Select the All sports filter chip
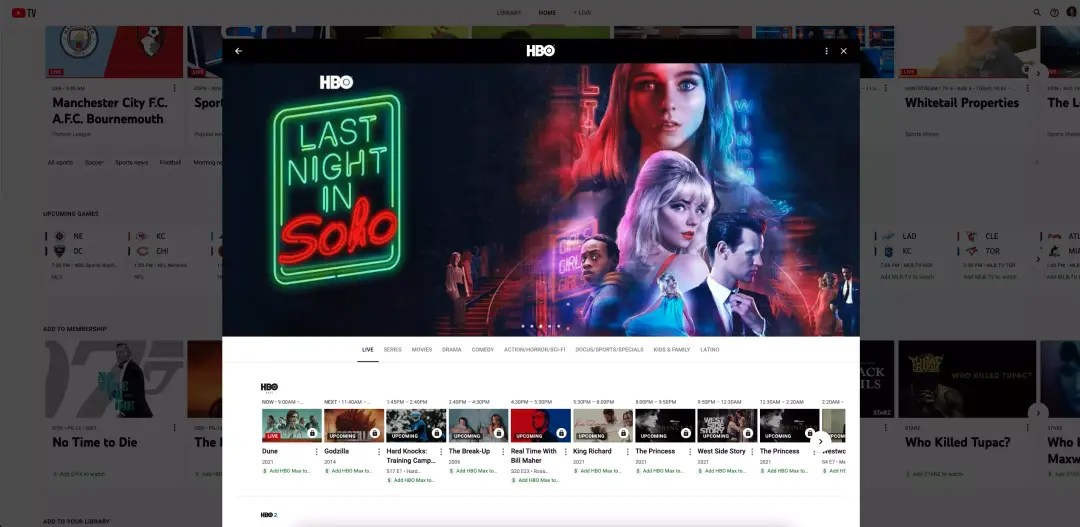The height and width of the screenshot is (527, 1080). (x=60, y=163)
